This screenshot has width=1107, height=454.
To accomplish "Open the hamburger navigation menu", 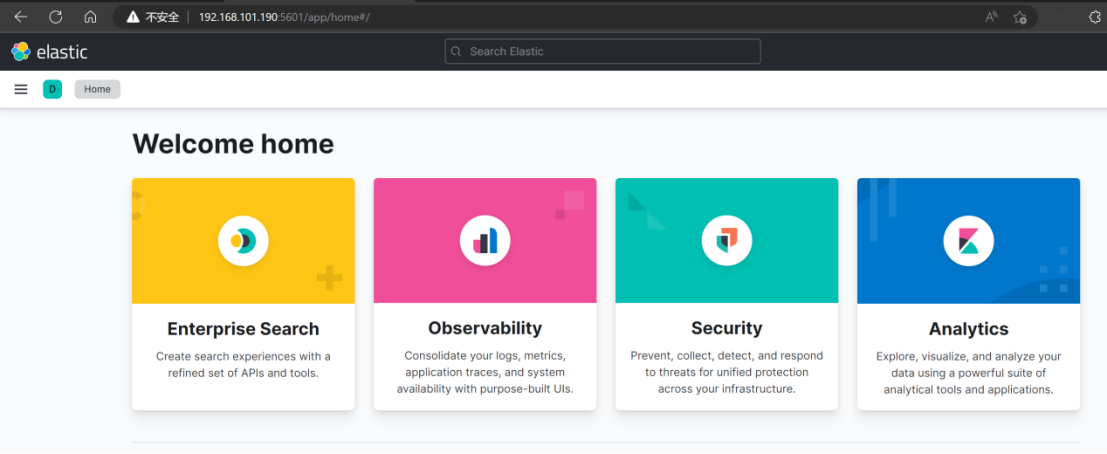I will [x=21, y=89].
